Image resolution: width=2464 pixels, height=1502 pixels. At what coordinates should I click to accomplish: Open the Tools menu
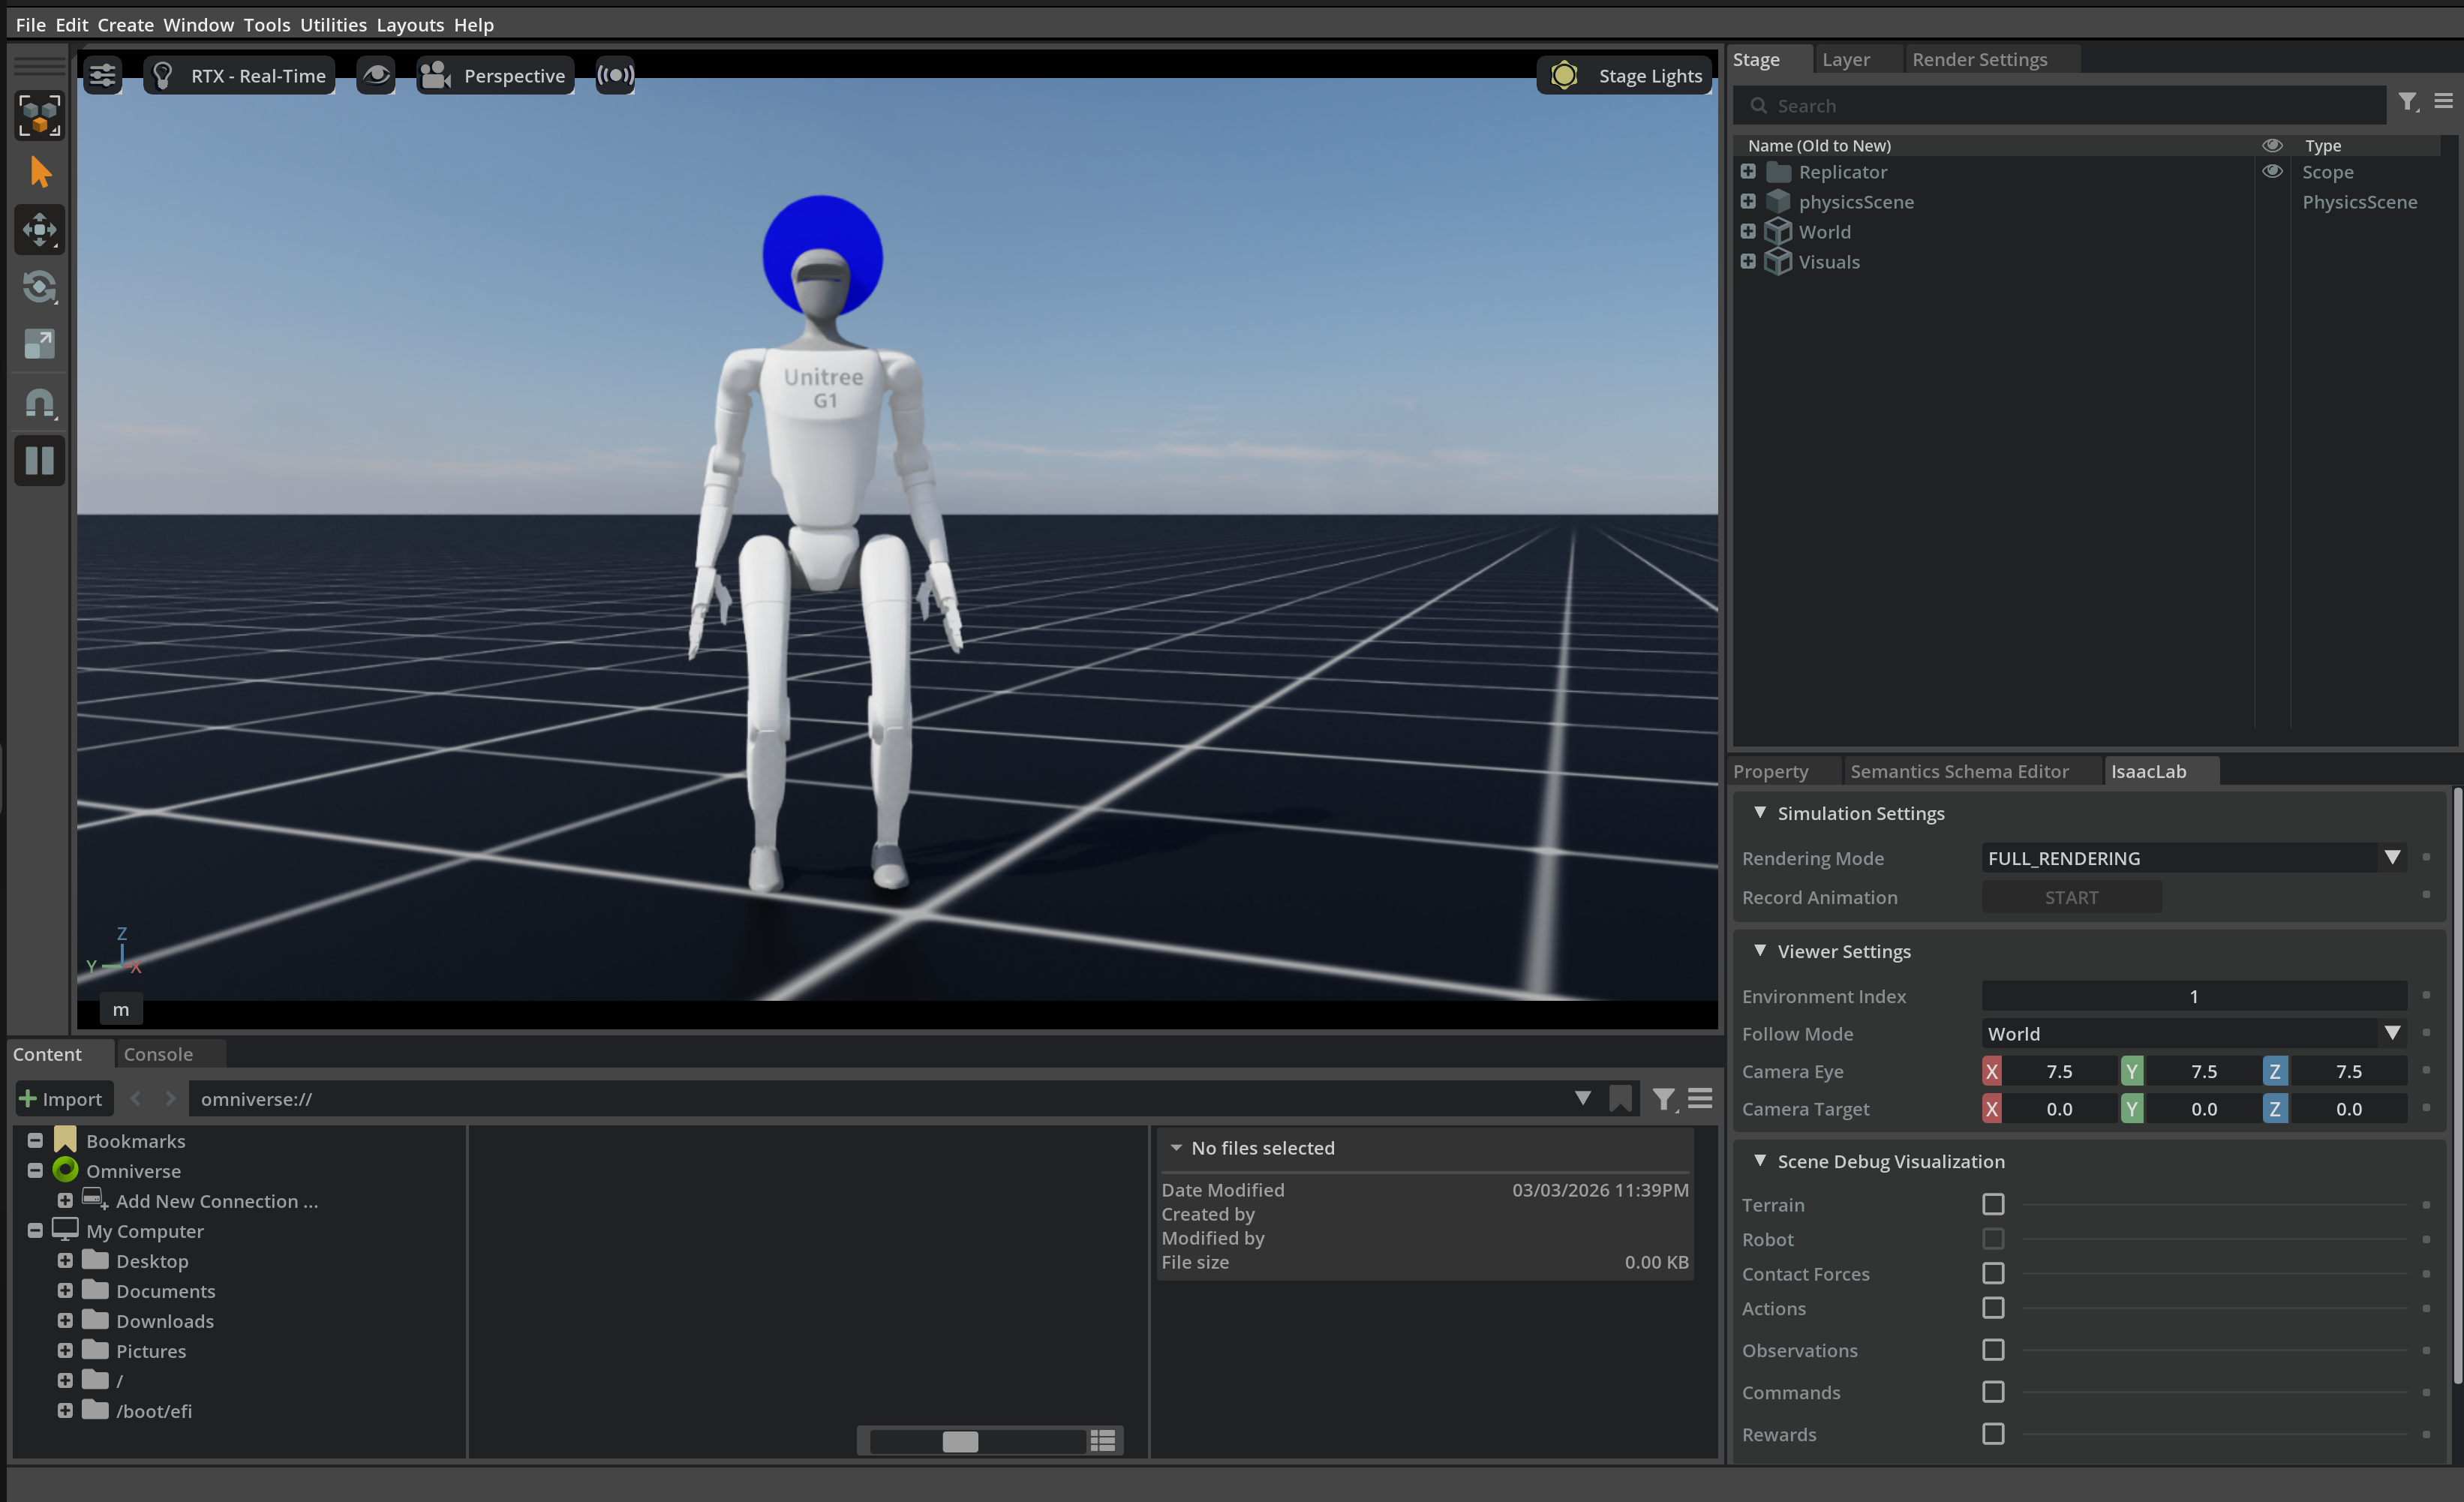pyautogui.click(x=266, y=24)
